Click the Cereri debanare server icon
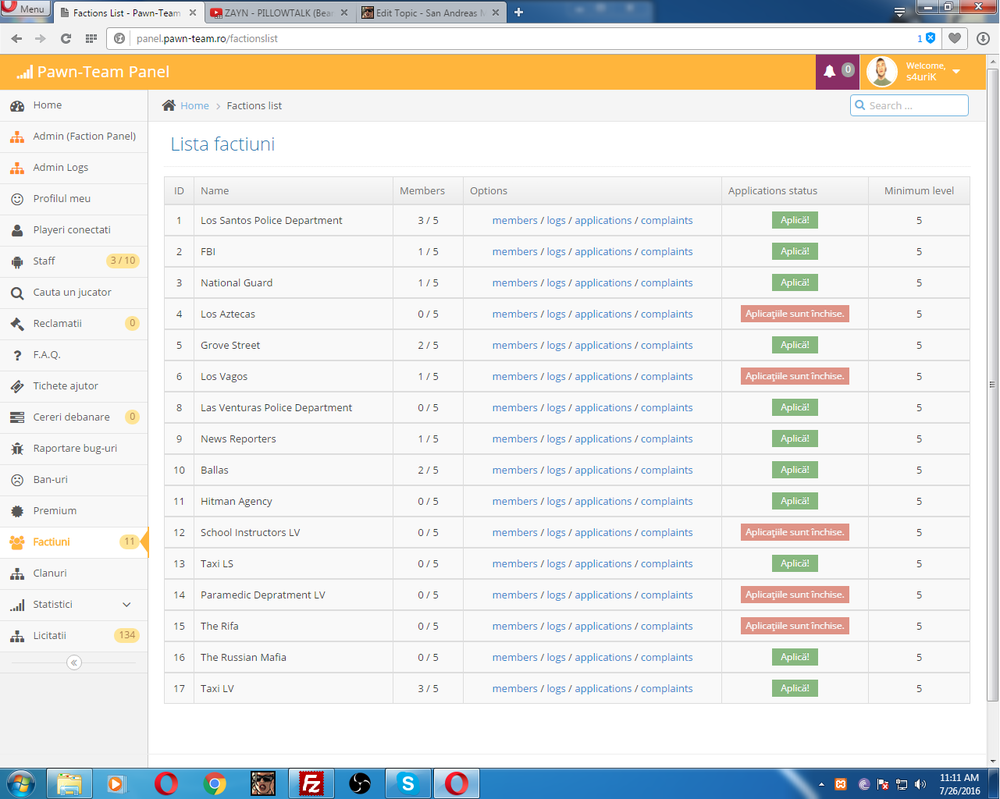Viewport: 1000px width, 799px height. click(x=17, y=418)
